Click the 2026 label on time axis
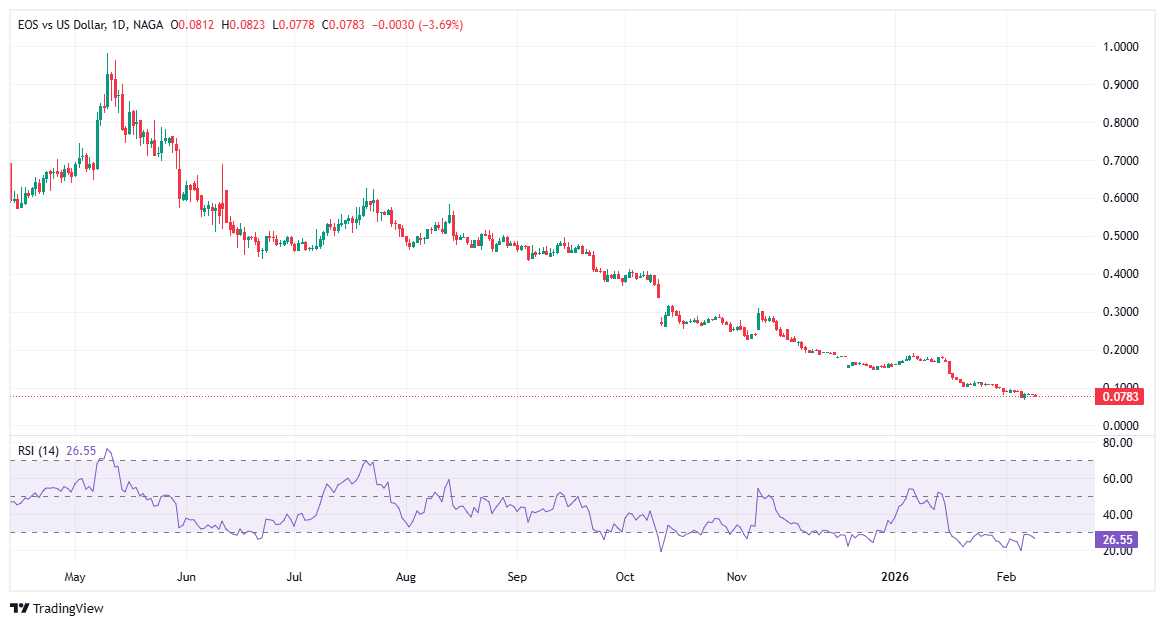Viewport: 1165px width, 626px height. point(894,577)
